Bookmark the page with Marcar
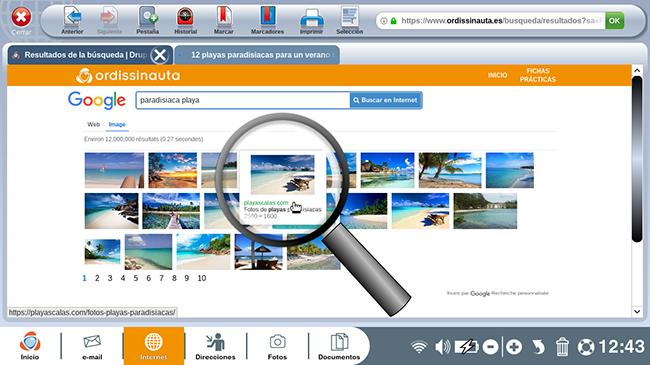 pos(224,20)
